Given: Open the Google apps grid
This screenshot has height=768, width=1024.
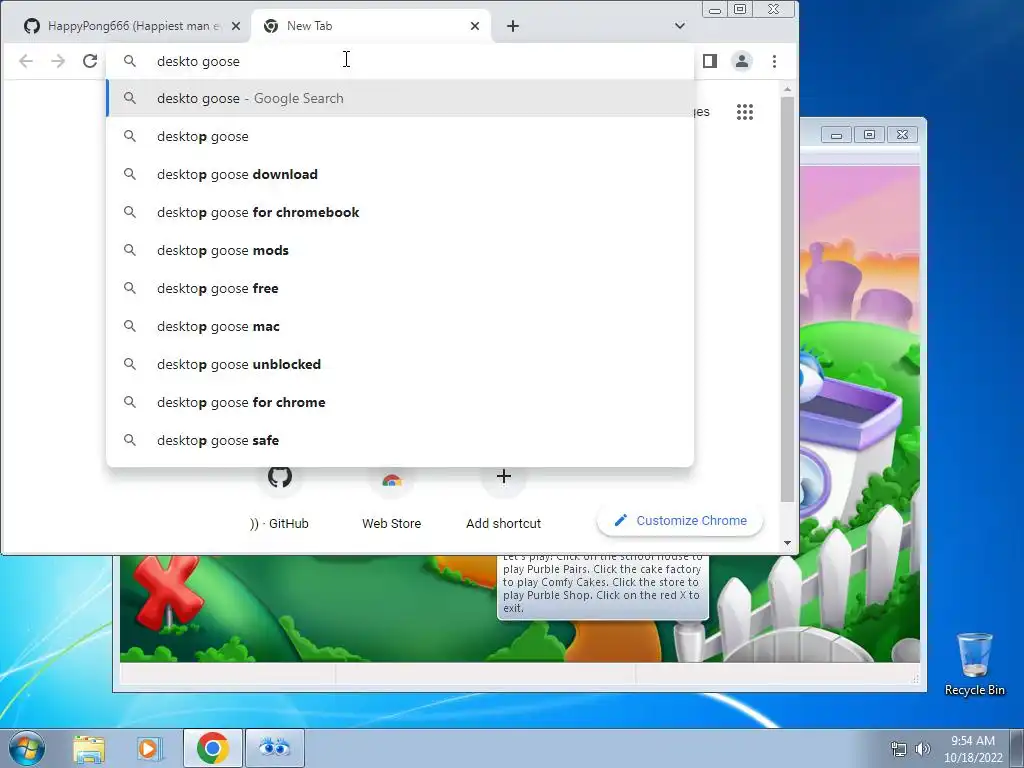Looking at the screenshot, I should tap(744, 112).
